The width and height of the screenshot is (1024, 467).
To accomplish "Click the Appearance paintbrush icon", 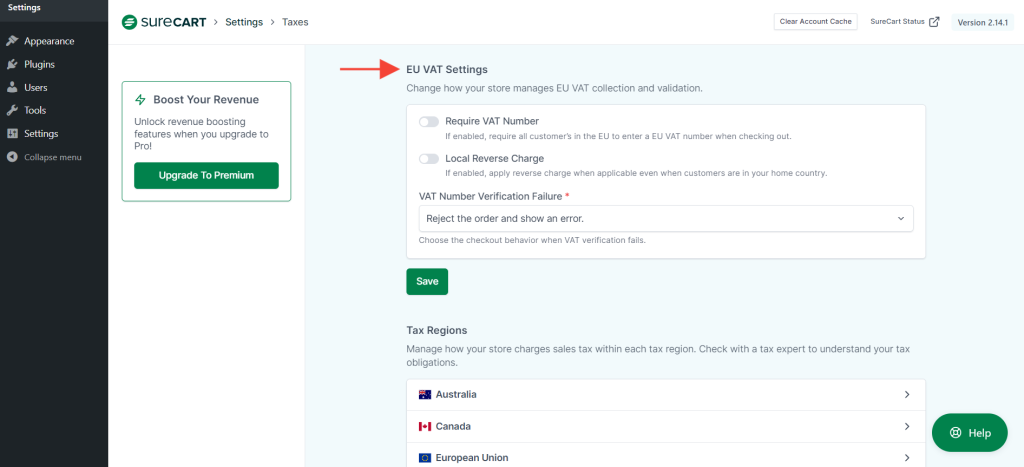I will pos(12,41).
